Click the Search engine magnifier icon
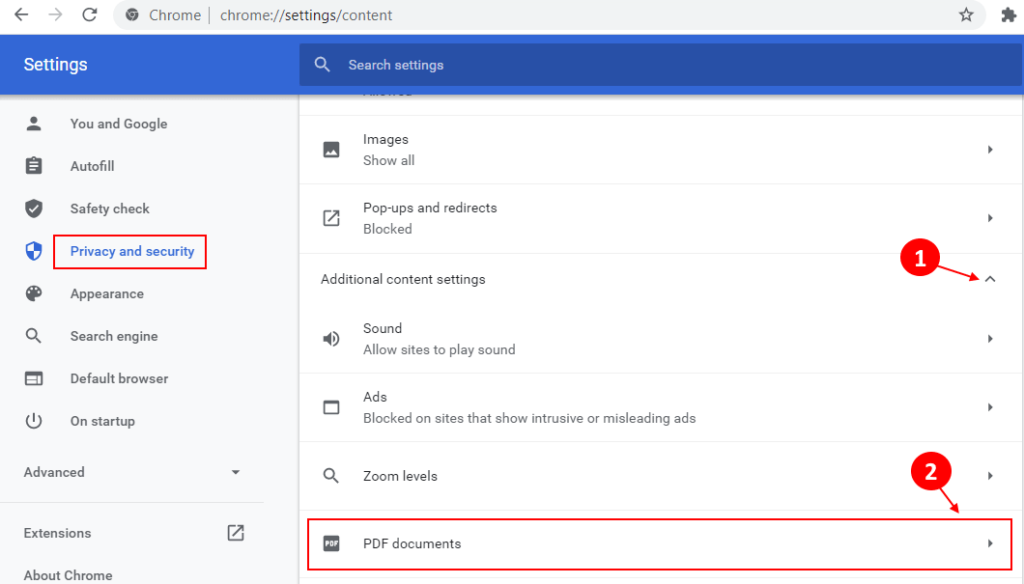 (34, 336)
